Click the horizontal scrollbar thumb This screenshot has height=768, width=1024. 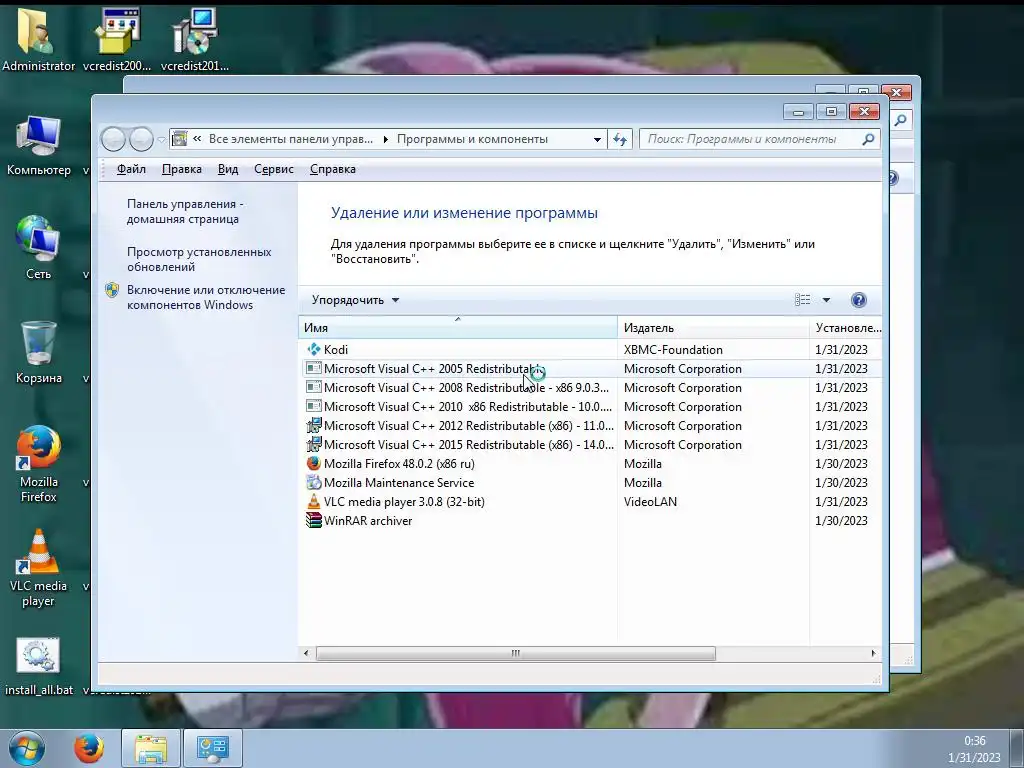(516, 653)
